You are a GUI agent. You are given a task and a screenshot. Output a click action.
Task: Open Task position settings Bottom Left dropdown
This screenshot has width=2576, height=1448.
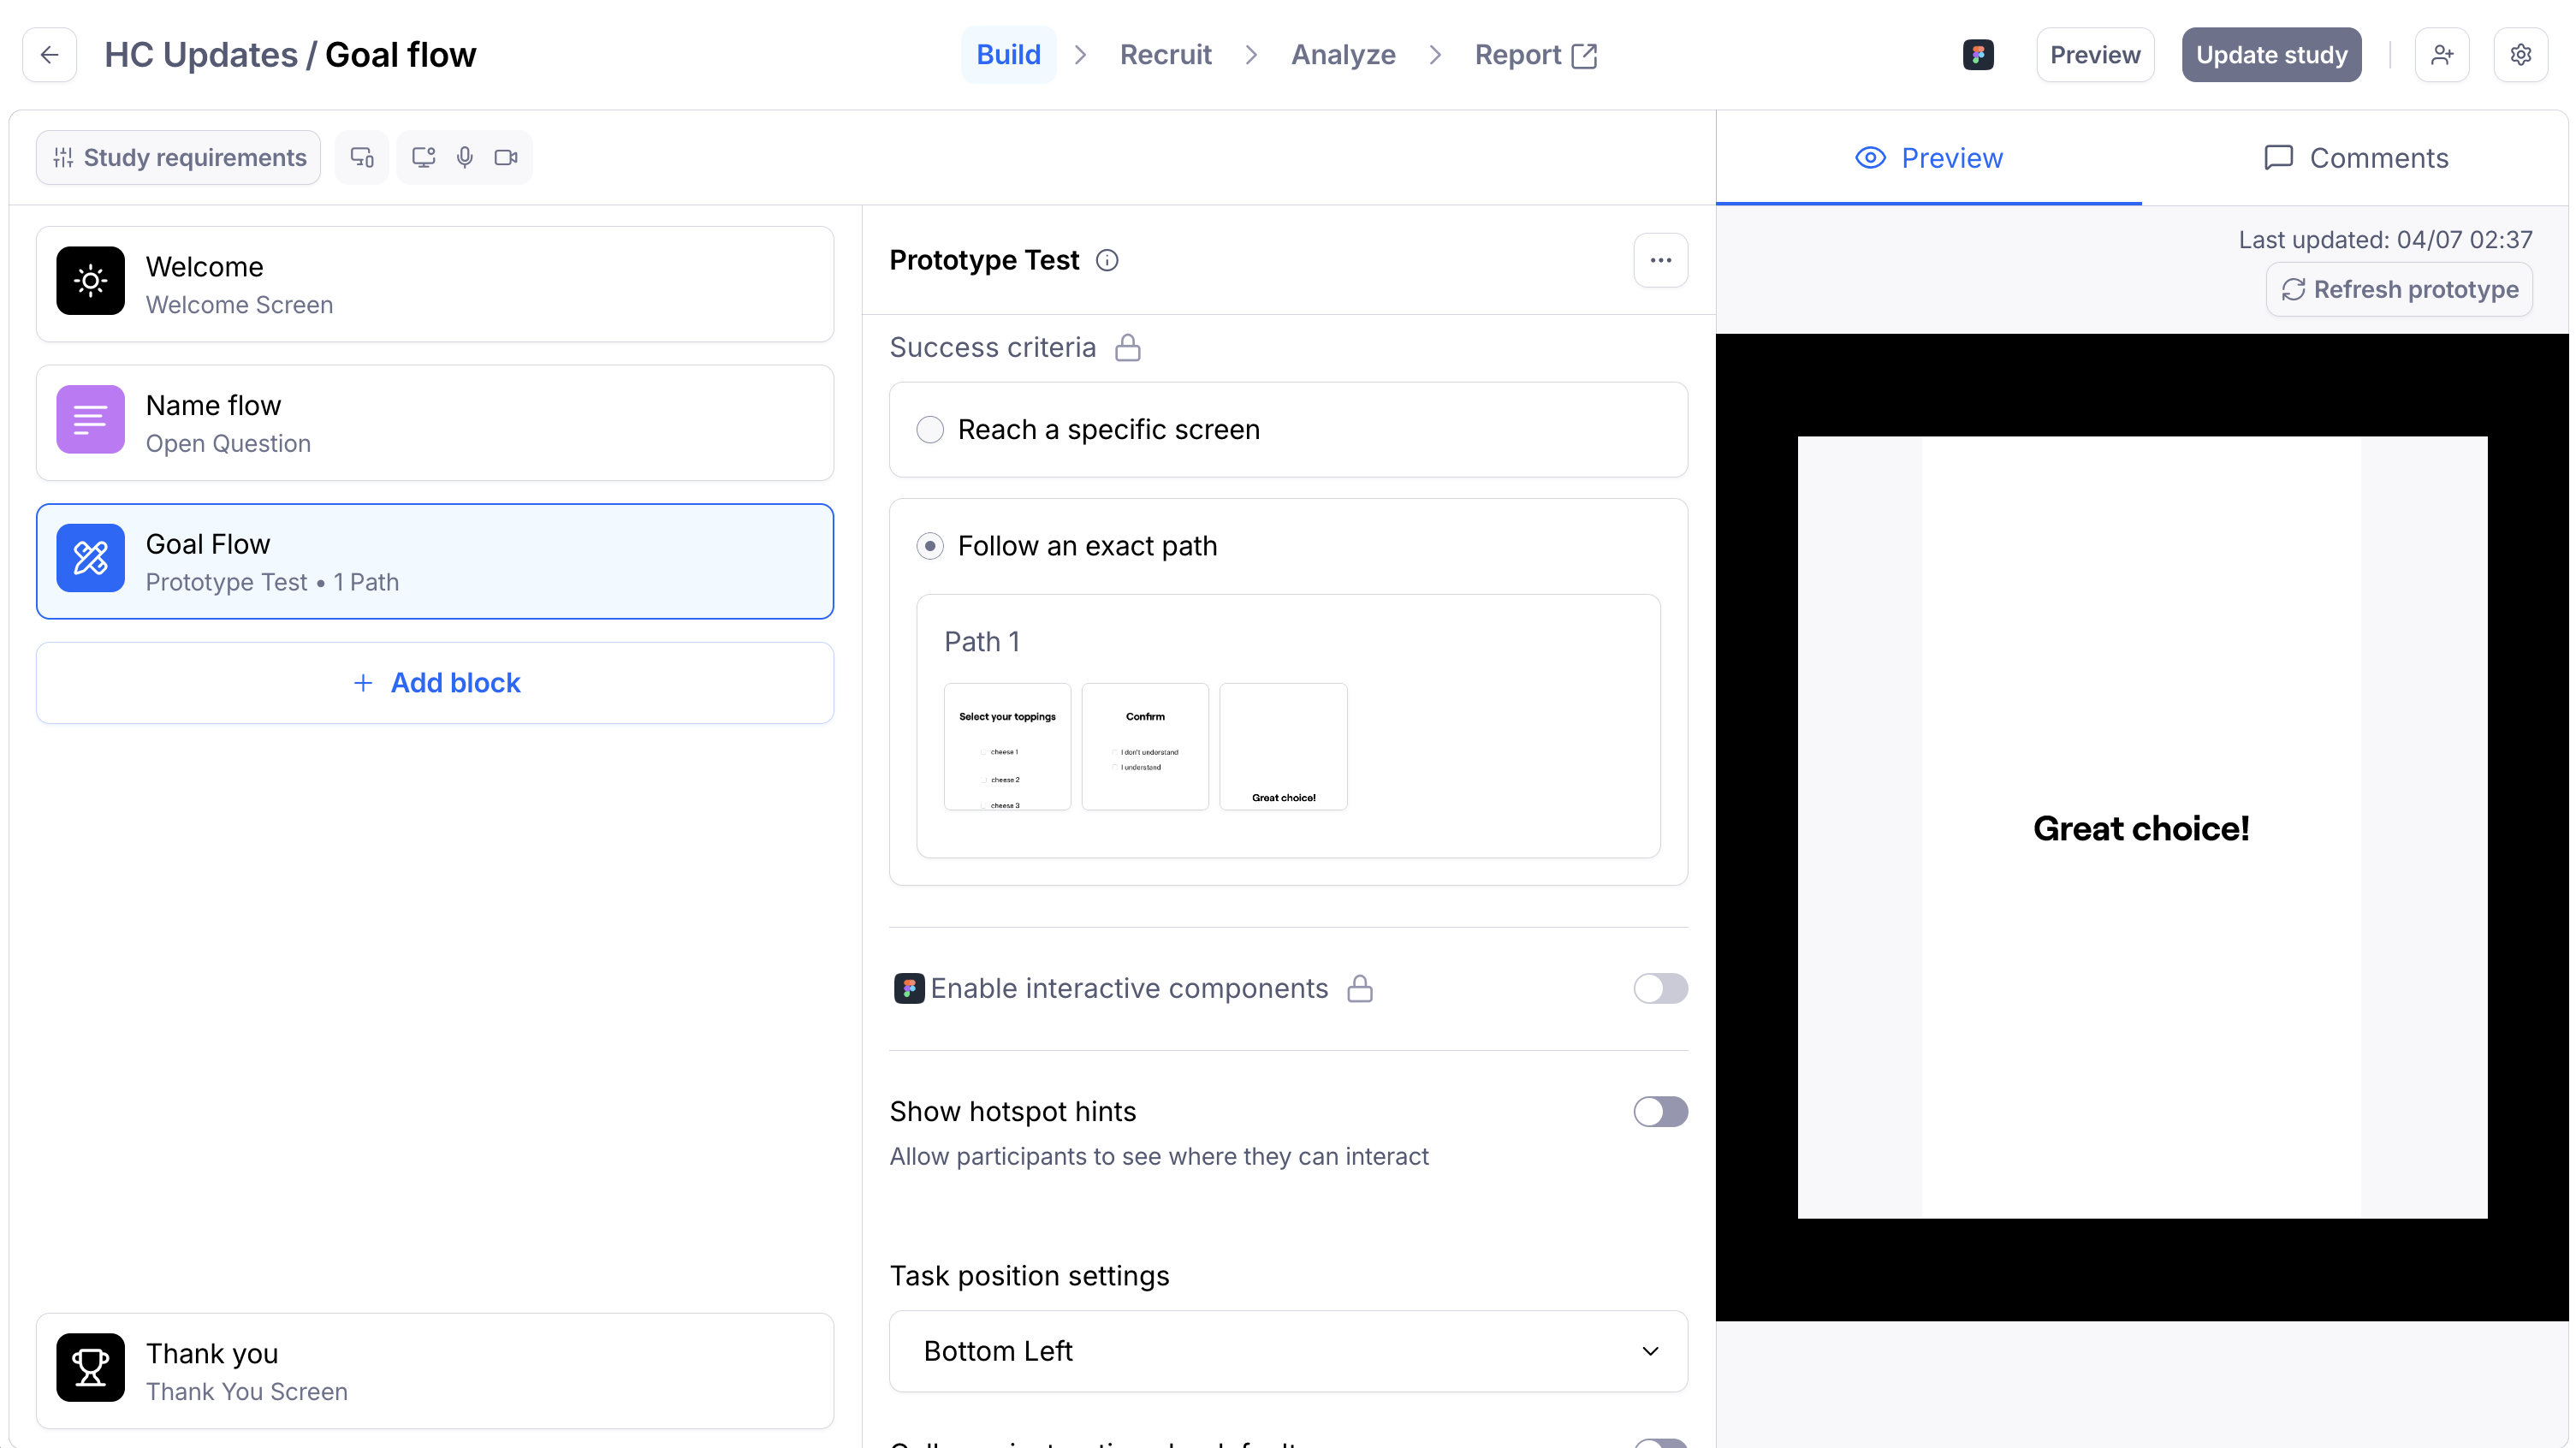point(1288,1352)
